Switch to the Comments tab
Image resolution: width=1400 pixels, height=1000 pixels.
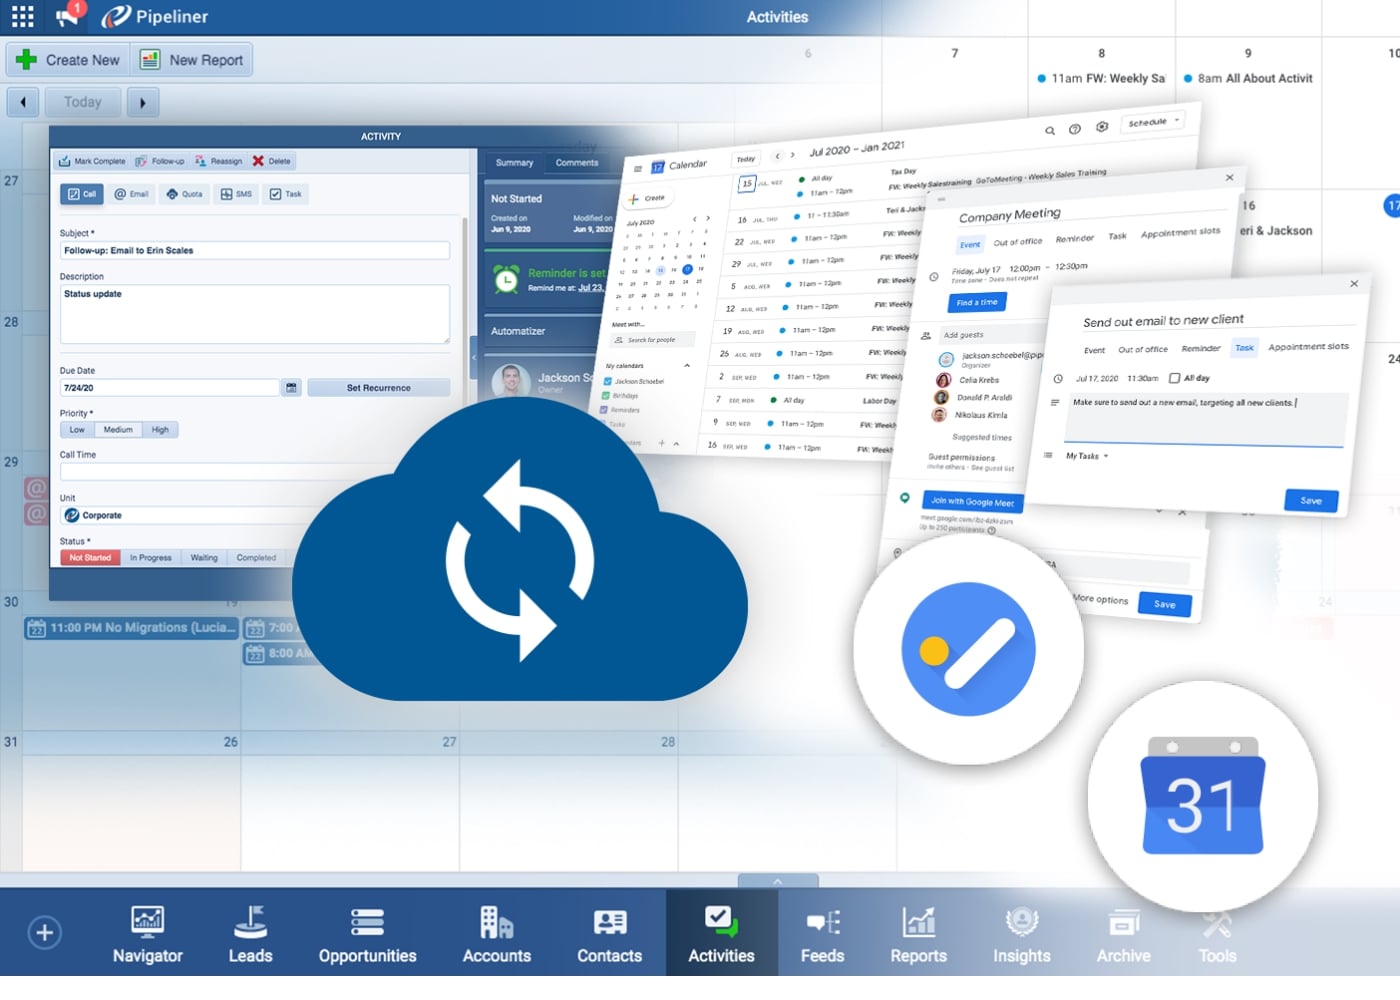point(577,162)
